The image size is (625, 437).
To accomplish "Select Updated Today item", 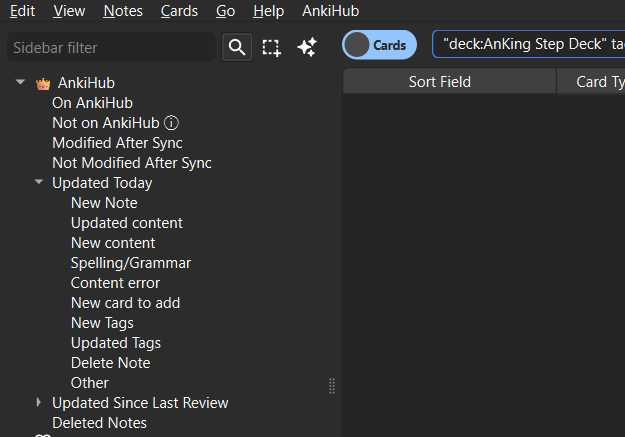I will pos(102,183).
